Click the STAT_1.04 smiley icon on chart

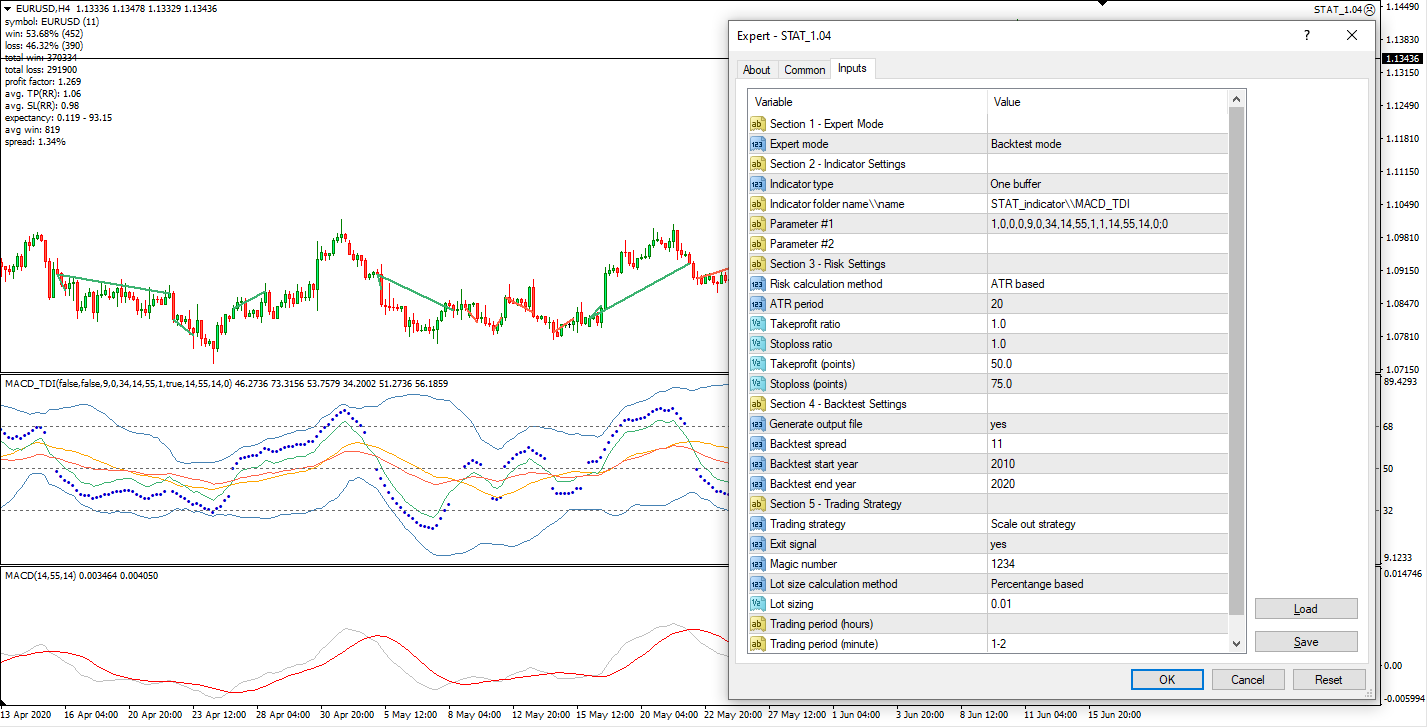[x=1369, y=10]
